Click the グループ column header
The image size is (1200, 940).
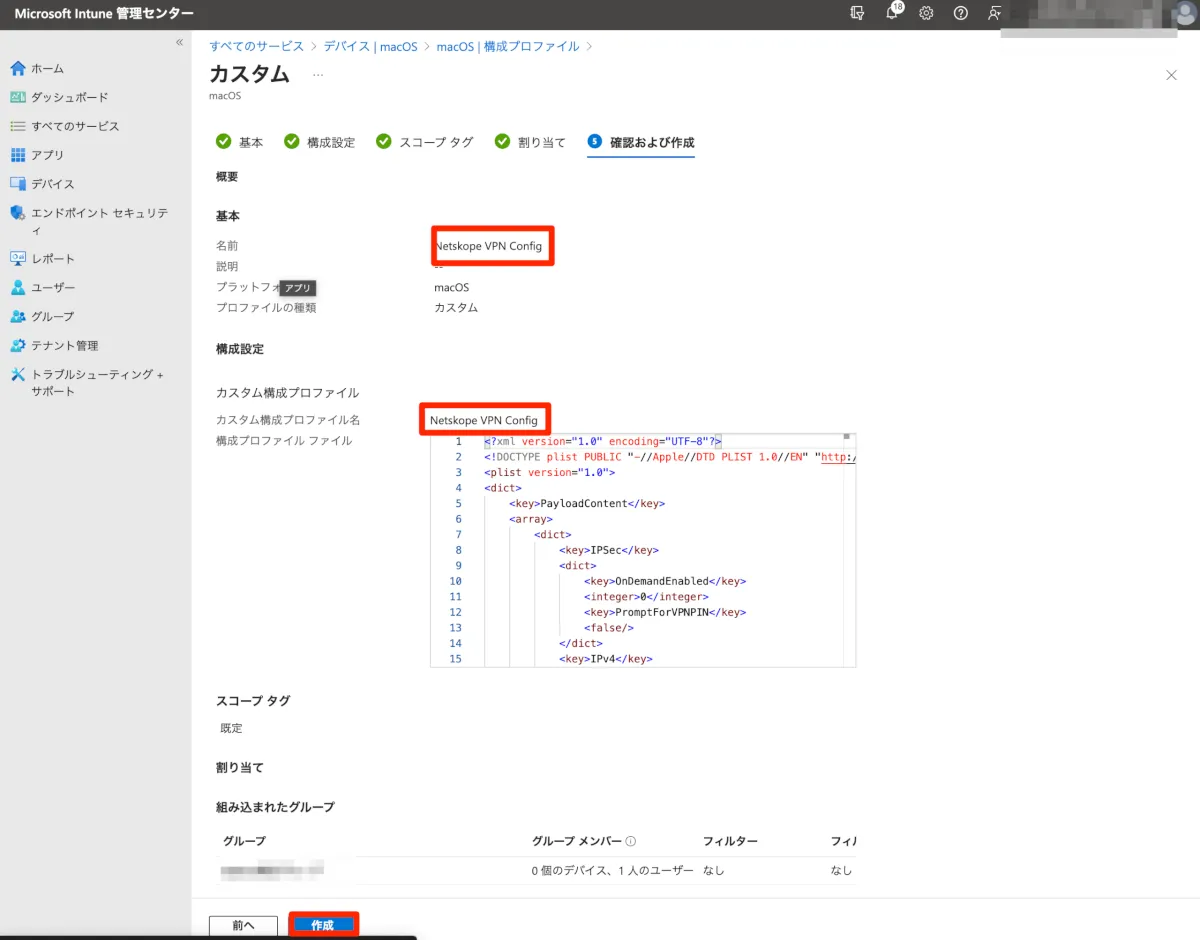(244, 841)
